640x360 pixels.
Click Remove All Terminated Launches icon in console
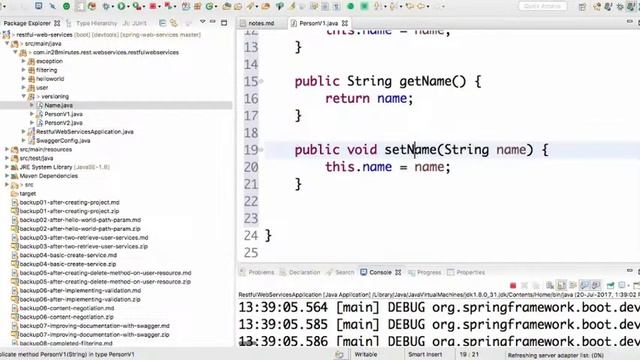(536, 285)
